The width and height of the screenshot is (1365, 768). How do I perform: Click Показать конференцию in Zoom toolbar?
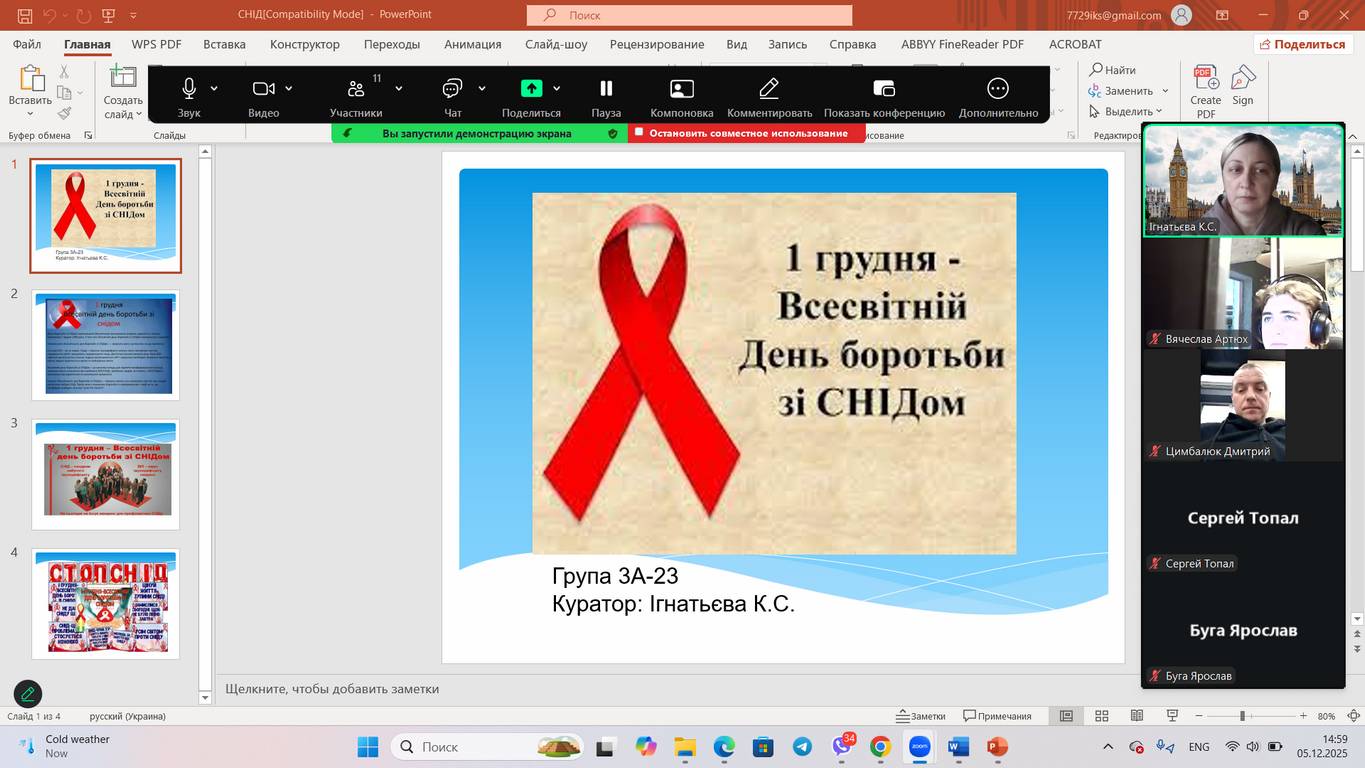point(884,89)
